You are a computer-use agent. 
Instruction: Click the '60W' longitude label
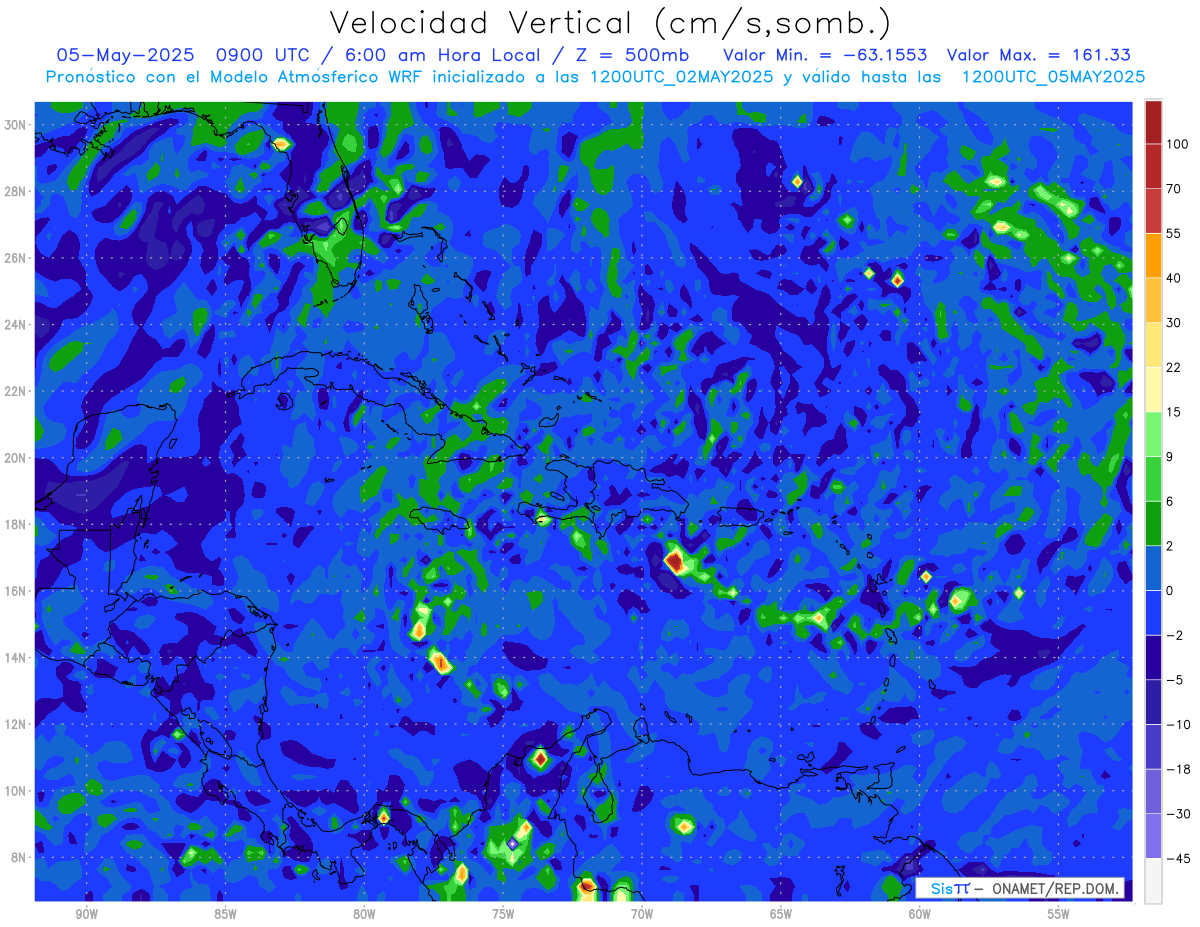point(920,914)
